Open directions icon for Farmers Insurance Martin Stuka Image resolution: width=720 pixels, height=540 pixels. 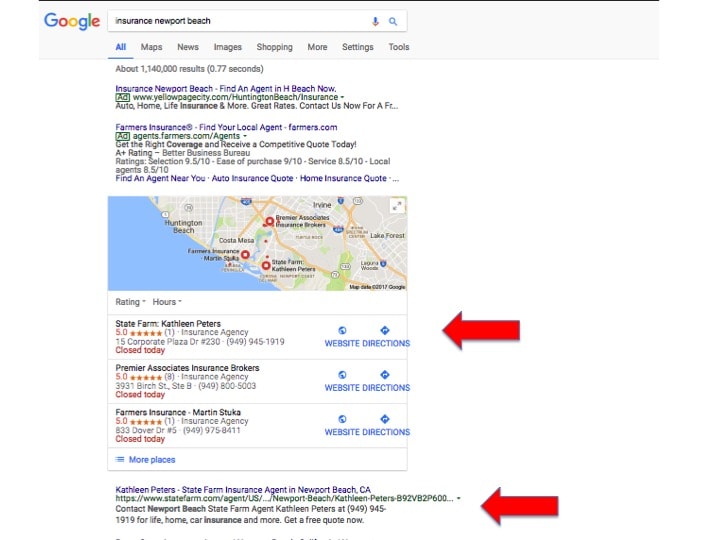pyautogui.click(x=385, y=419)
